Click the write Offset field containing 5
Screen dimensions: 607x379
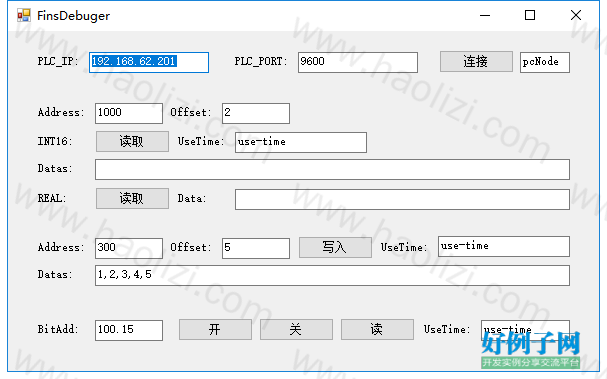pos(256,248)
